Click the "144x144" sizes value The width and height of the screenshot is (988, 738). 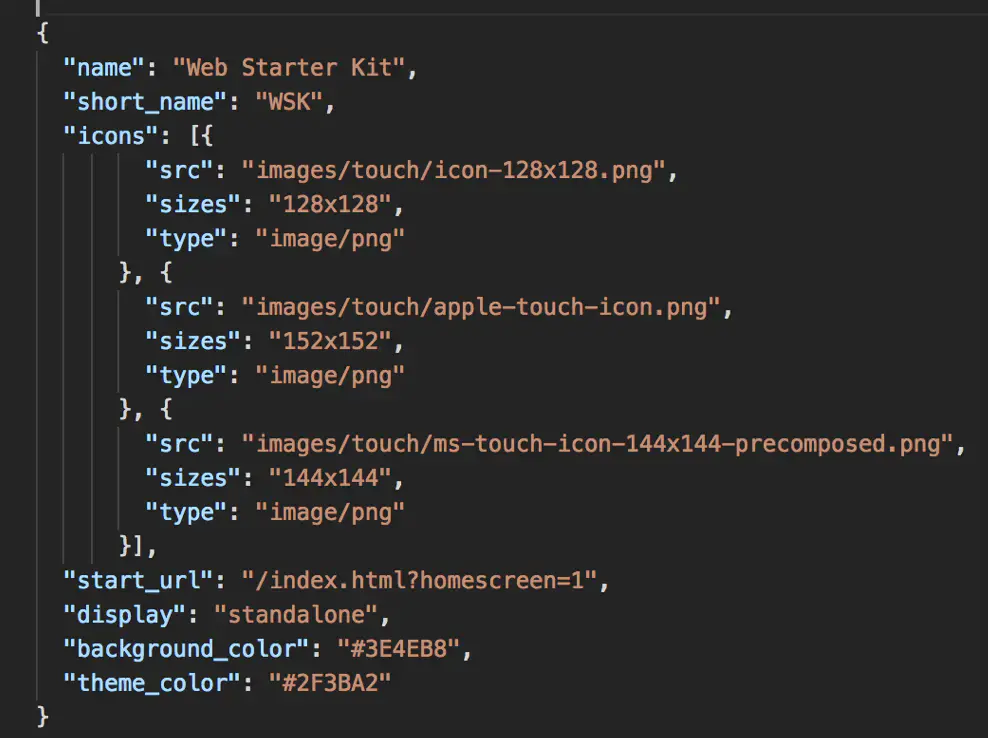tap(330, 478)
